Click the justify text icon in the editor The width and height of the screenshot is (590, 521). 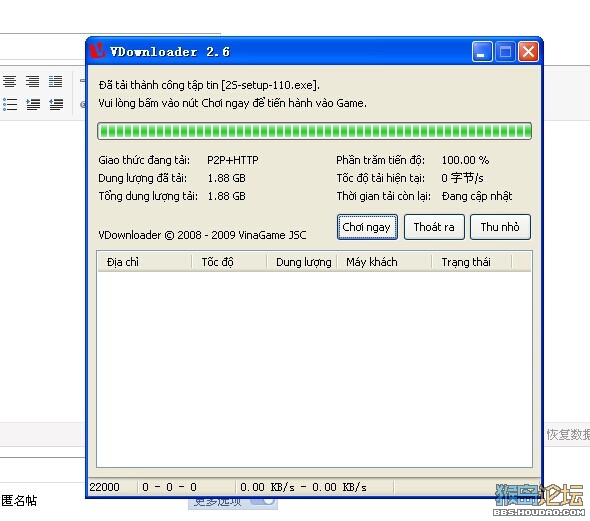(56, 81)
